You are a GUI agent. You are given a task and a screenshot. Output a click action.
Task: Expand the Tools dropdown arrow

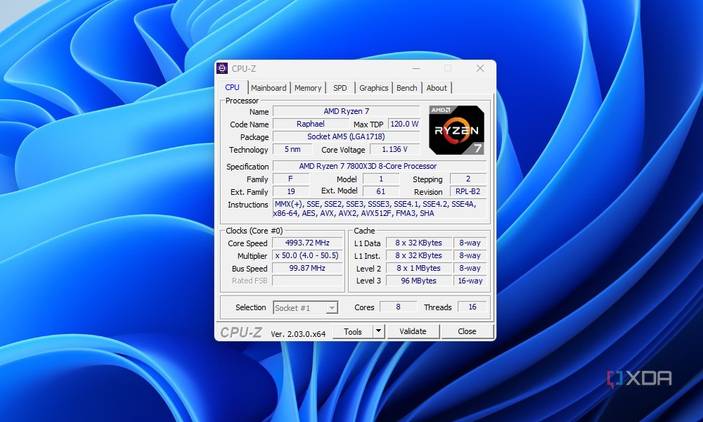coord(378,332)
